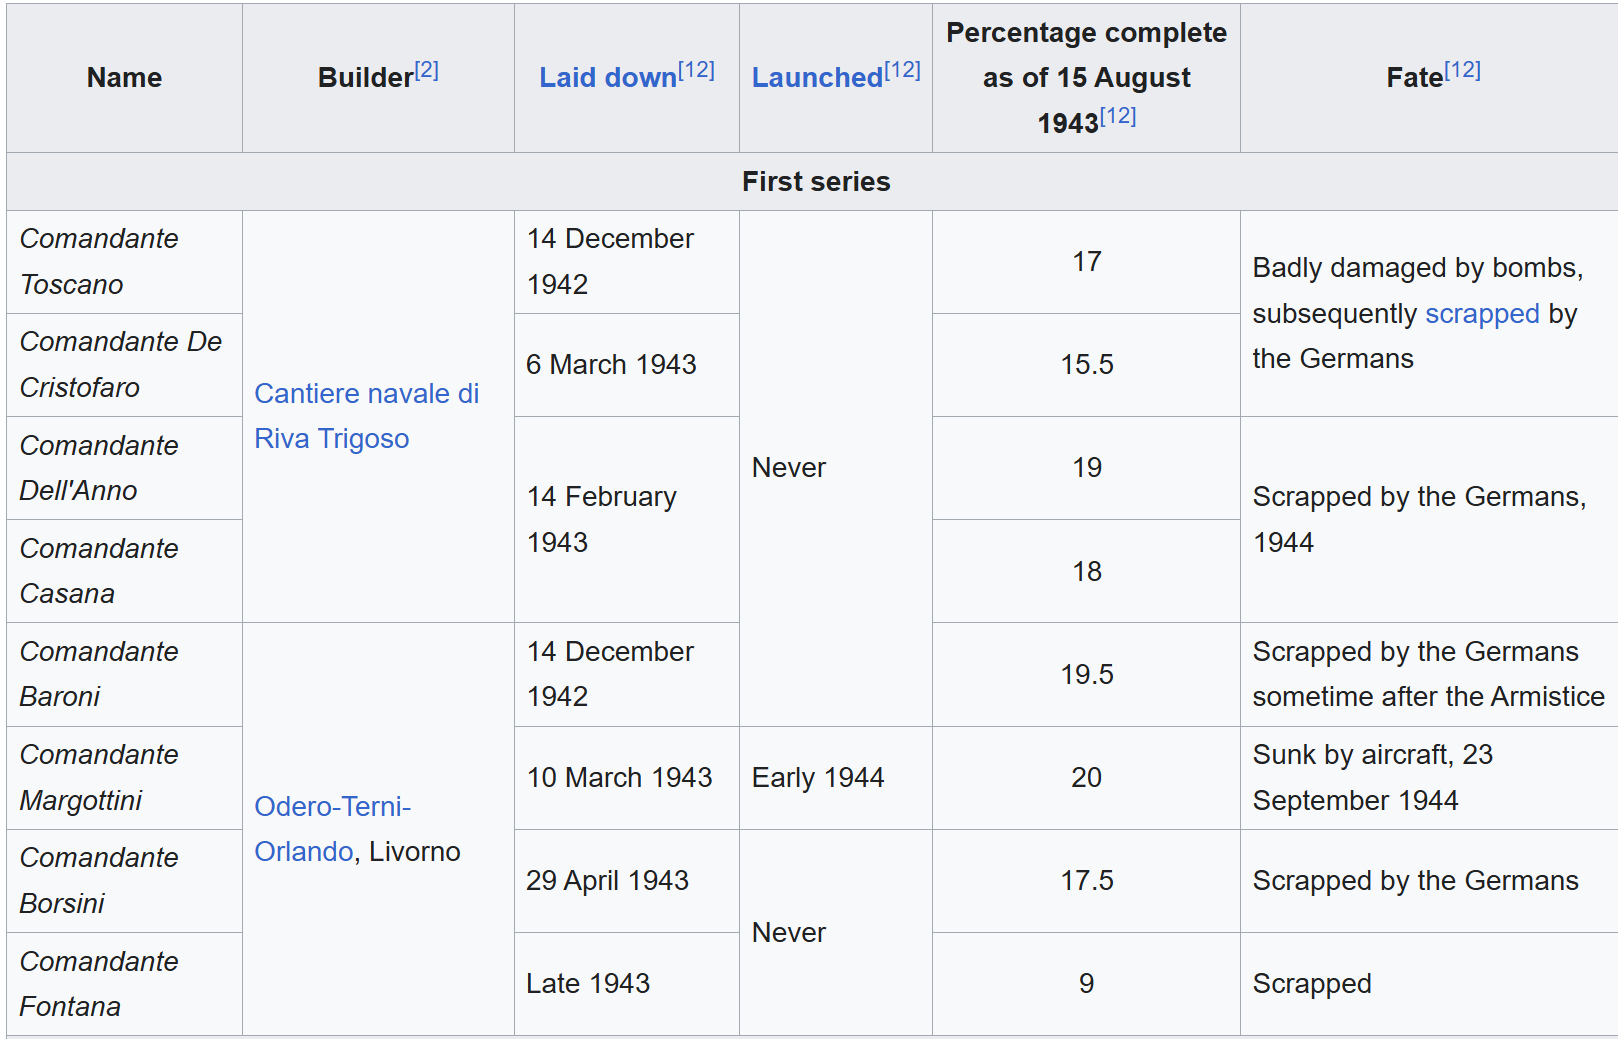Screen dimensions: 1618x1039
Task: Open the "Laid down" header link
Action: (x=607, y=78)
